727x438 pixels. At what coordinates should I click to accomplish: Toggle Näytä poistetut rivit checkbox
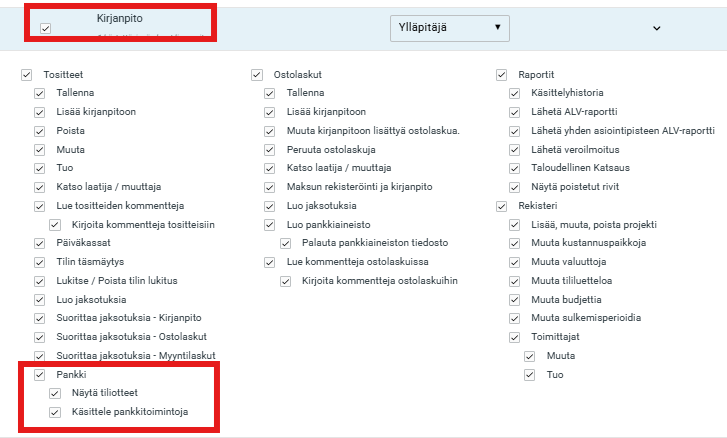coord(516,187)
